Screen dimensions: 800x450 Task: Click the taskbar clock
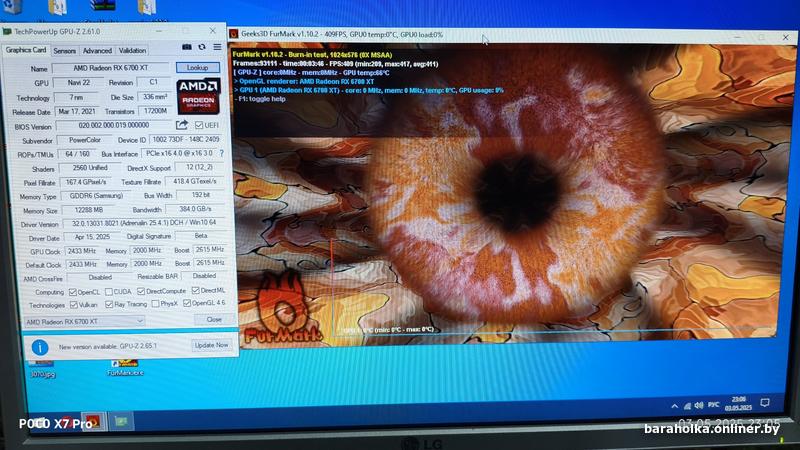[x=738, y=404]
